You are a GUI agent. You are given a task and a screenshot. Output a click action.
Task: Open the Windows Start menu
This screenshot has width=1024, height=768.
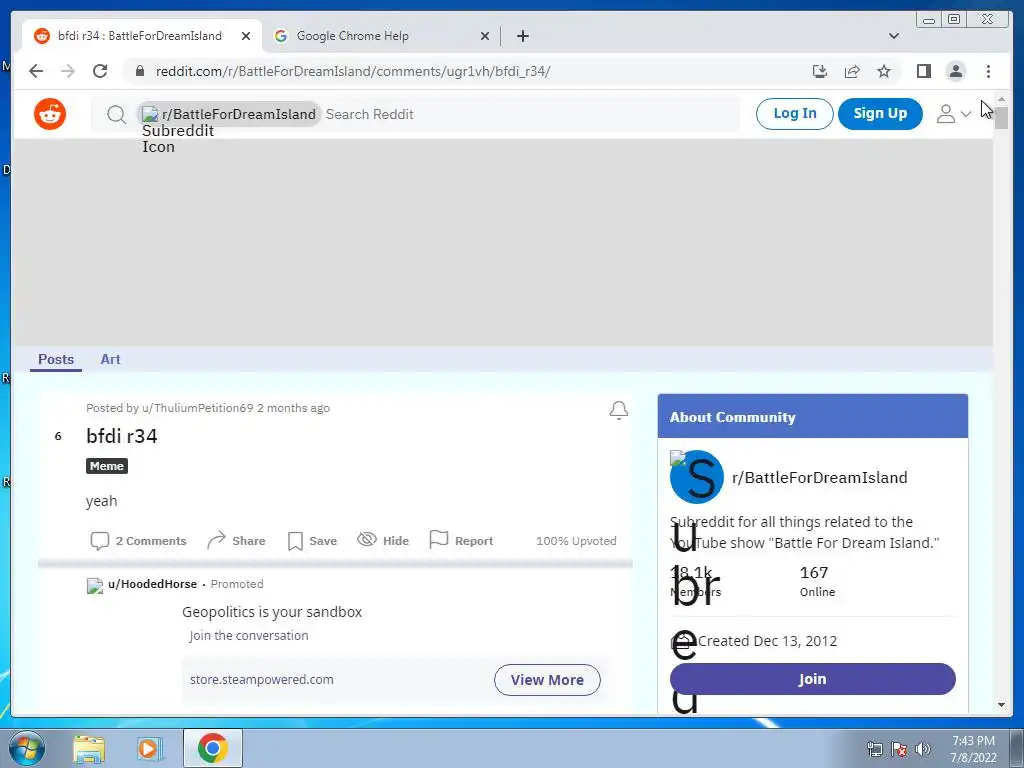26,748
